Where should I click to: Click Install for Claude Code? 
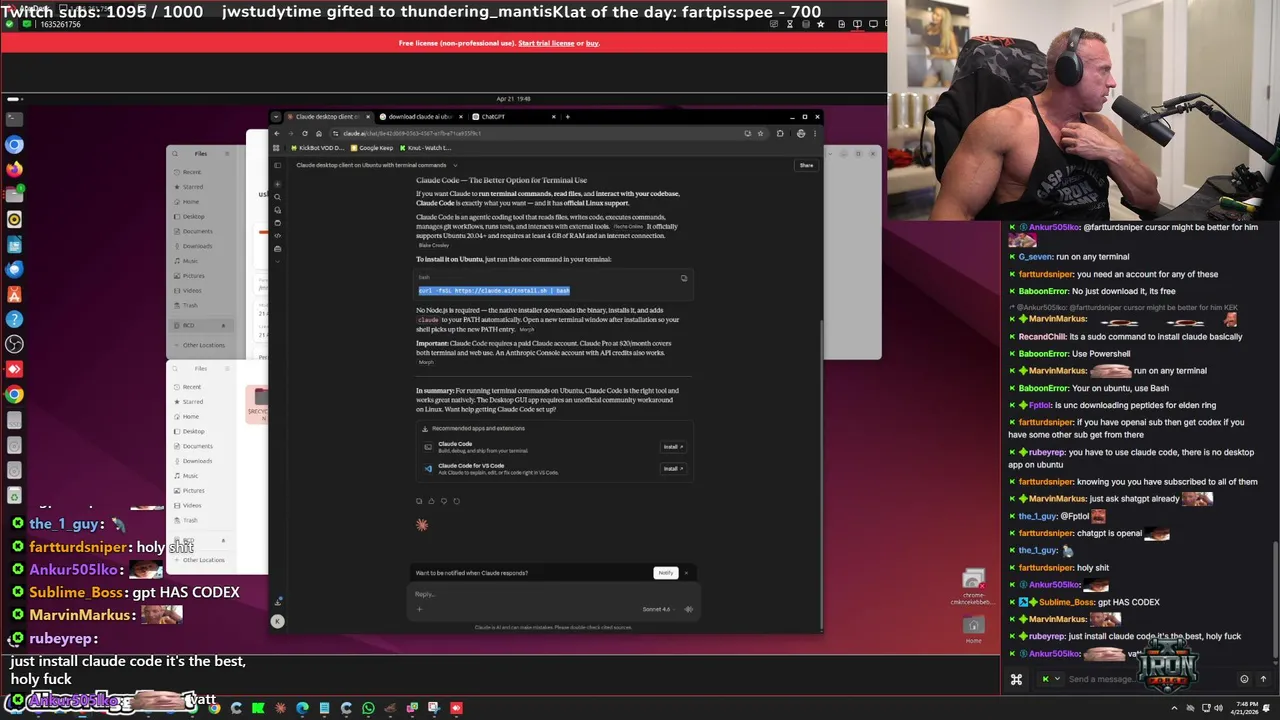(x=673, y=447)
